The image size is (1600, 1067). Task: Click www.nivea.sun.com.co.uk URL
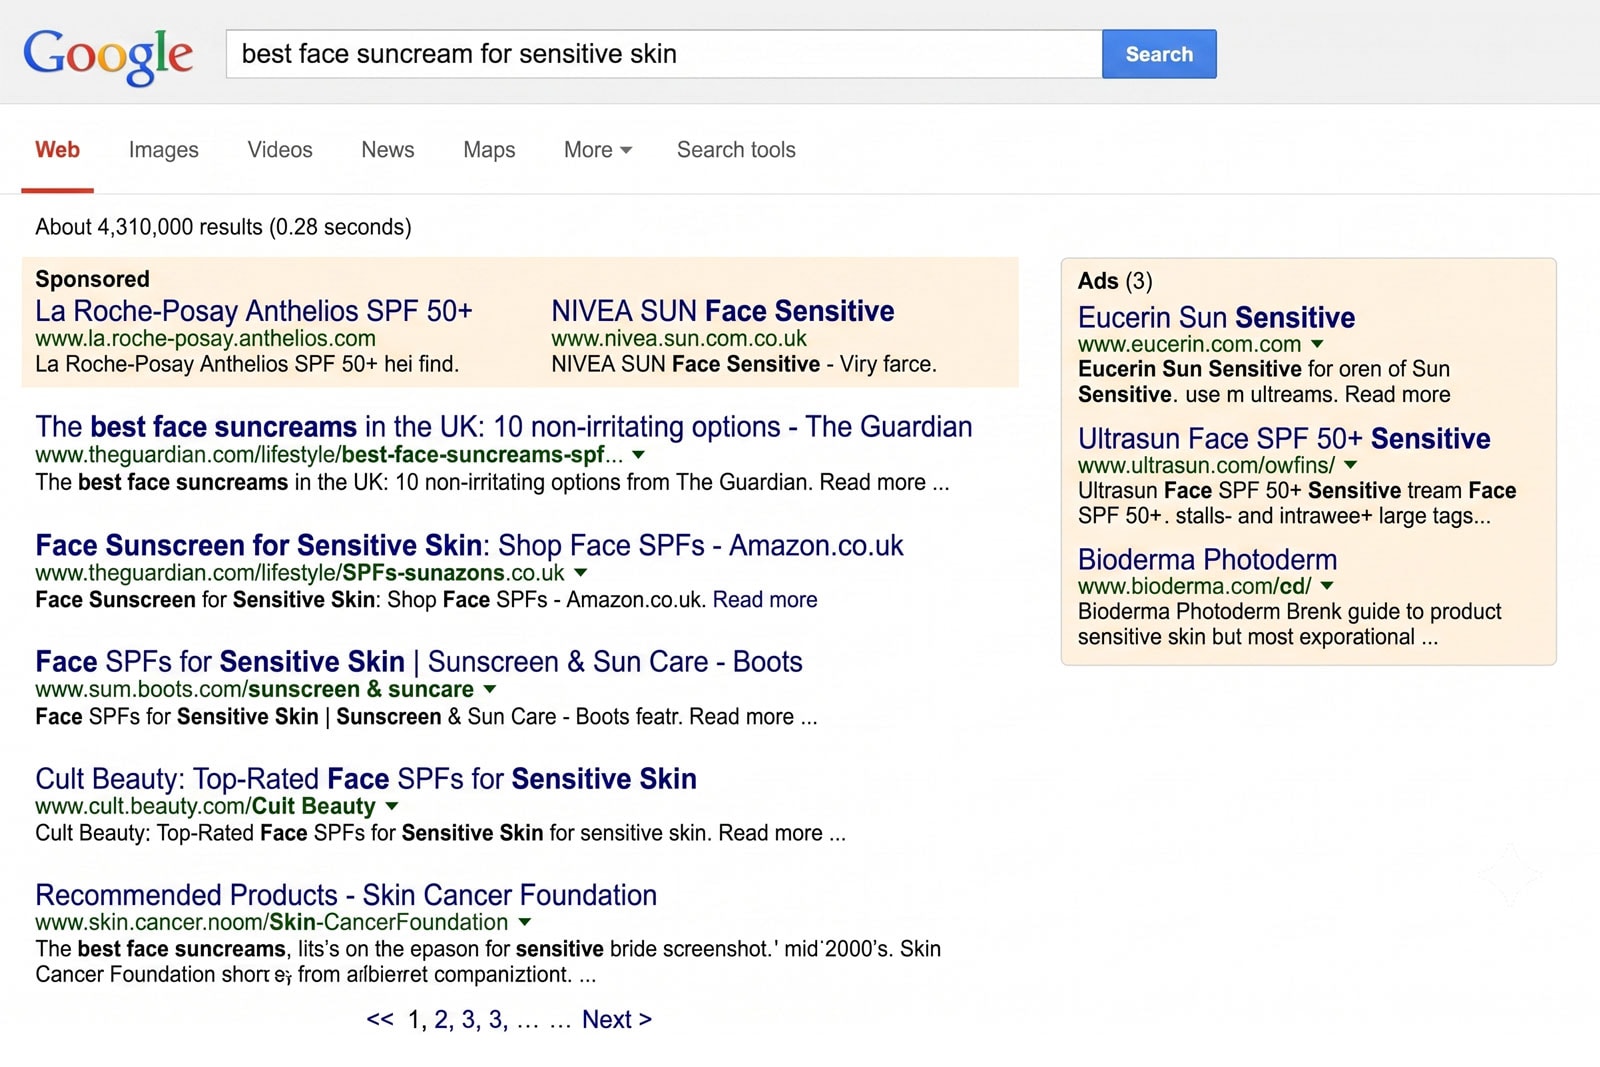[x=679, y=339]
